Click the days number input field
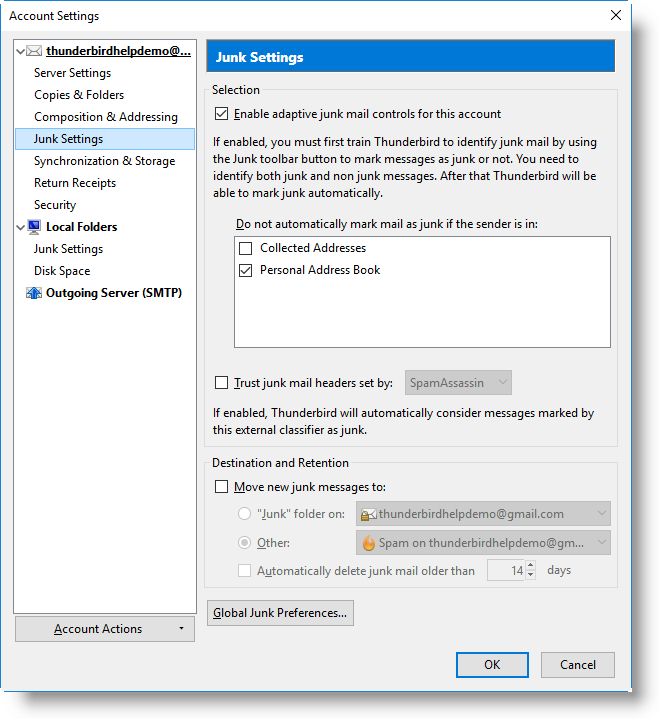 tap(506, 570)
